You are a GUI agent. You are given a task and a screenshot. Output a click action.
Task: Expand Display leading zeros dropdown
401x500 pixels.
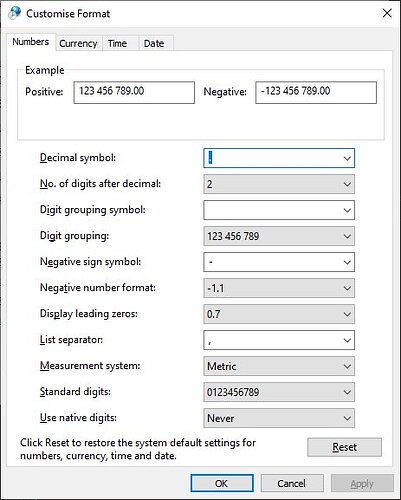tap(279, 314)
